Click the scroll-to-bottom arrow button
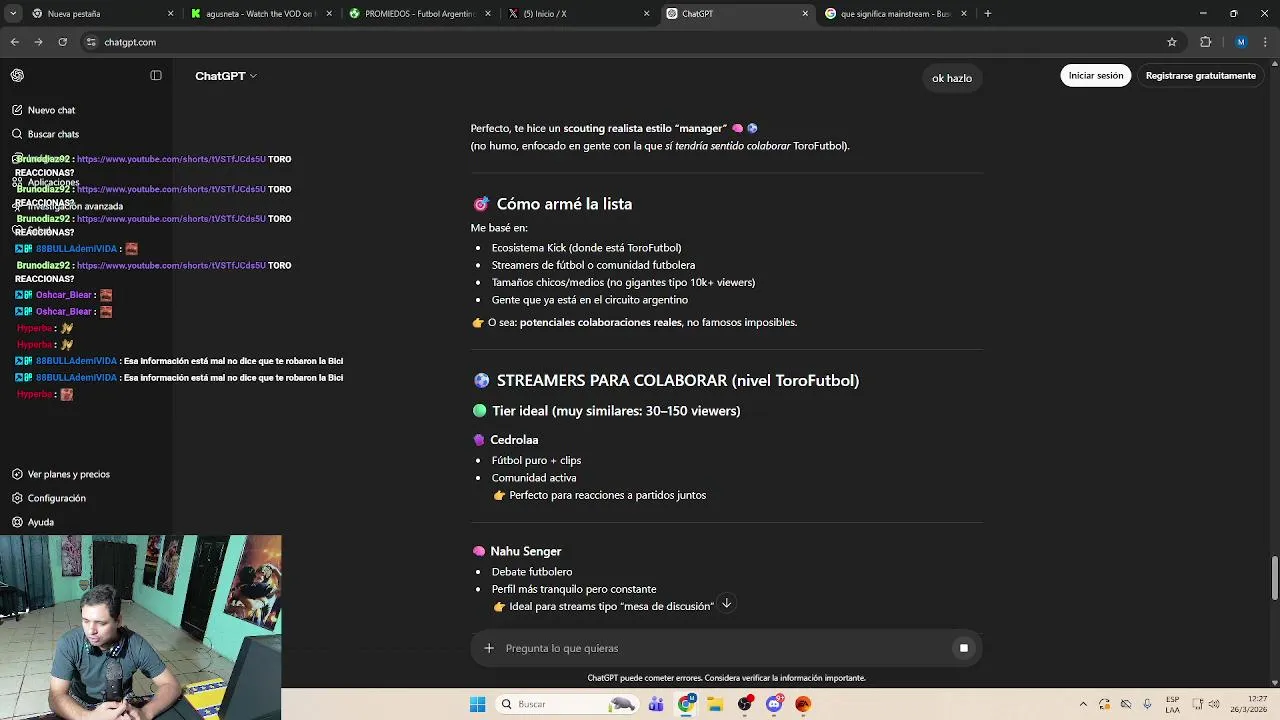 (727, 603)
